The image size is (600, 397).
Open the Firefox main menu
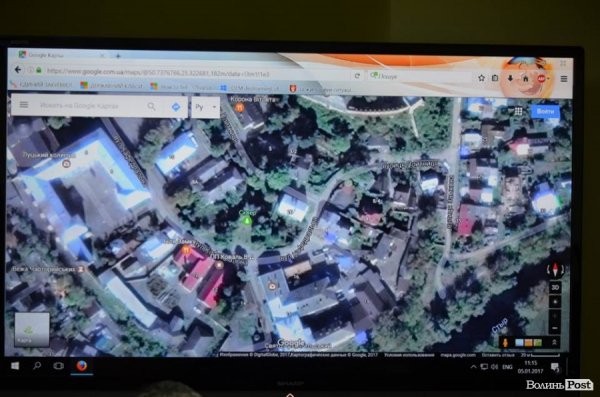pos(564,78)
